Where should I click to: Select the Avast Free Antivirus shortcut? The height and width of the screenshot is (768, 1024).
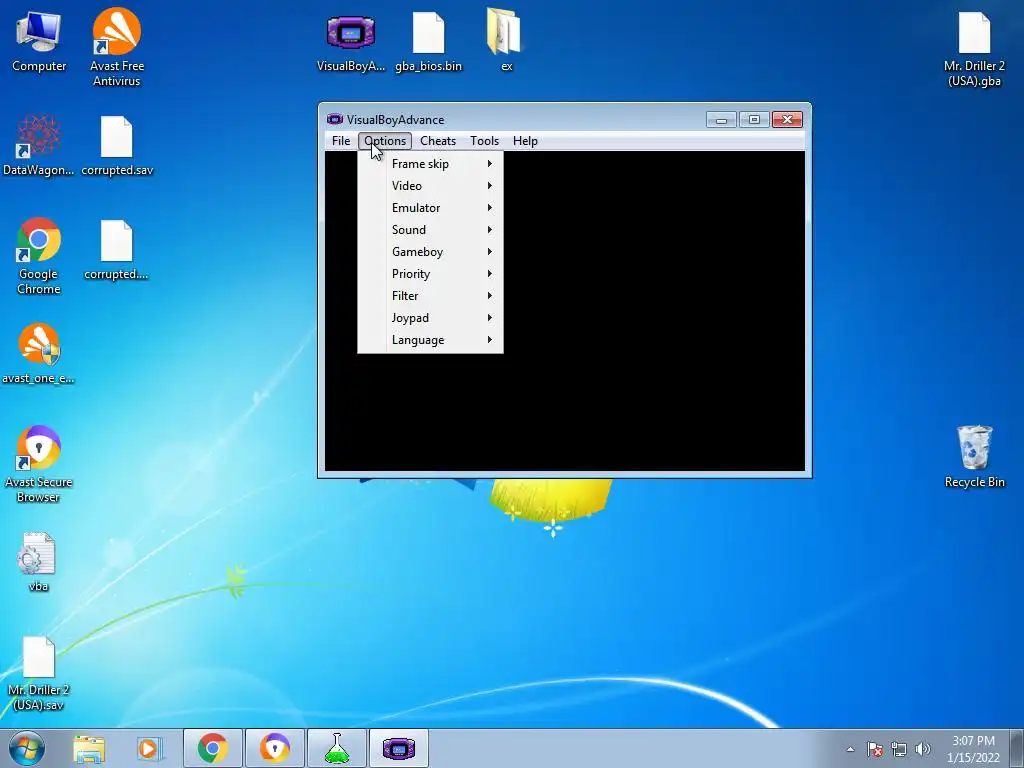coord(116,46)
